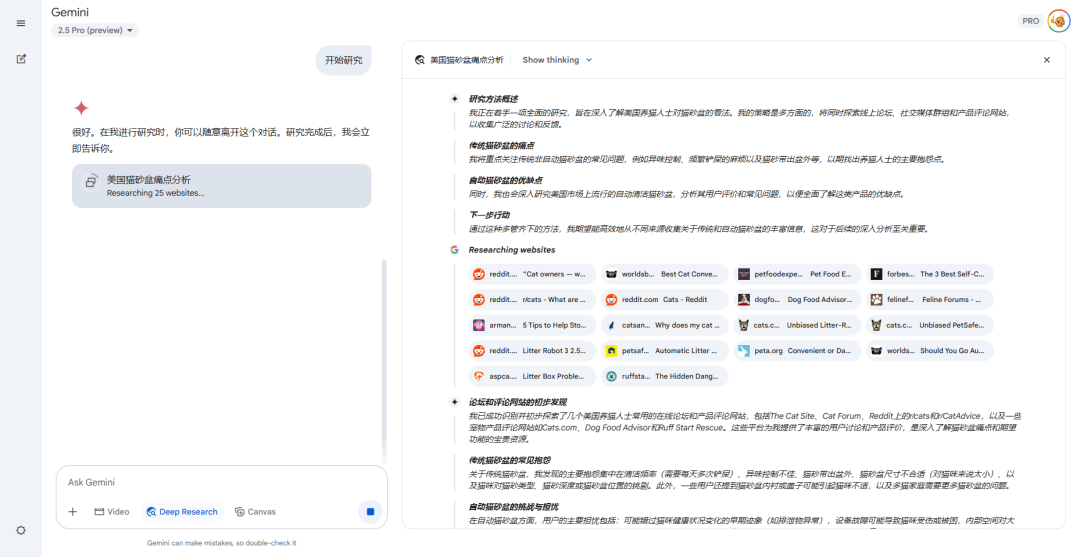Image resolution: width=1080 pixels, height=557 pixels.
Task: Click the Gemini title text
Action: click(x=70, y=12)
